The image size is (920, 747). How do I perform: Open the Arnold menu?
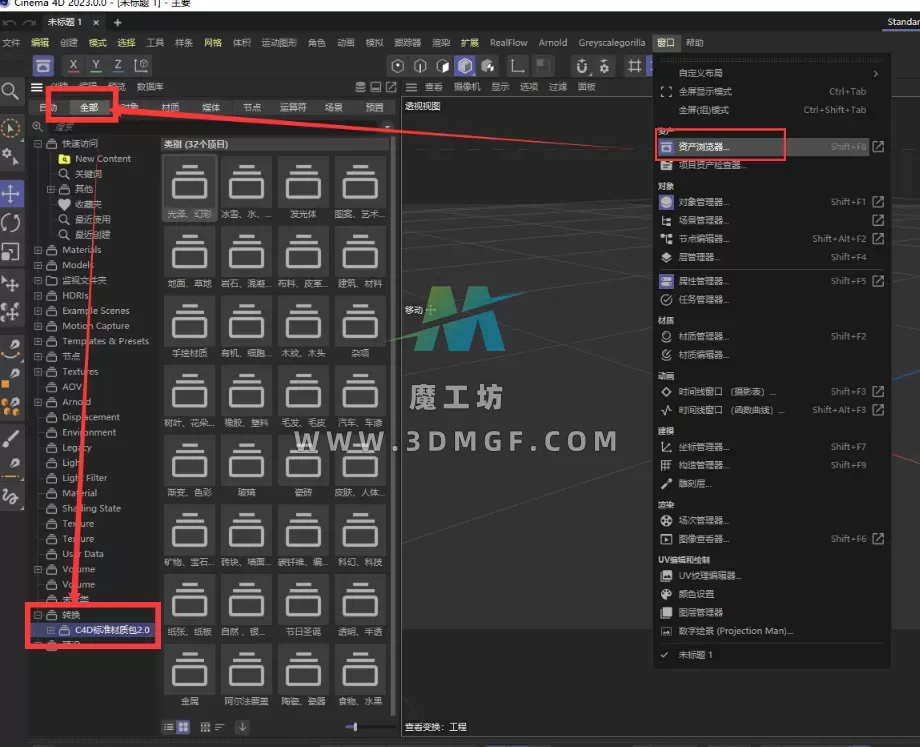[553, 42]
